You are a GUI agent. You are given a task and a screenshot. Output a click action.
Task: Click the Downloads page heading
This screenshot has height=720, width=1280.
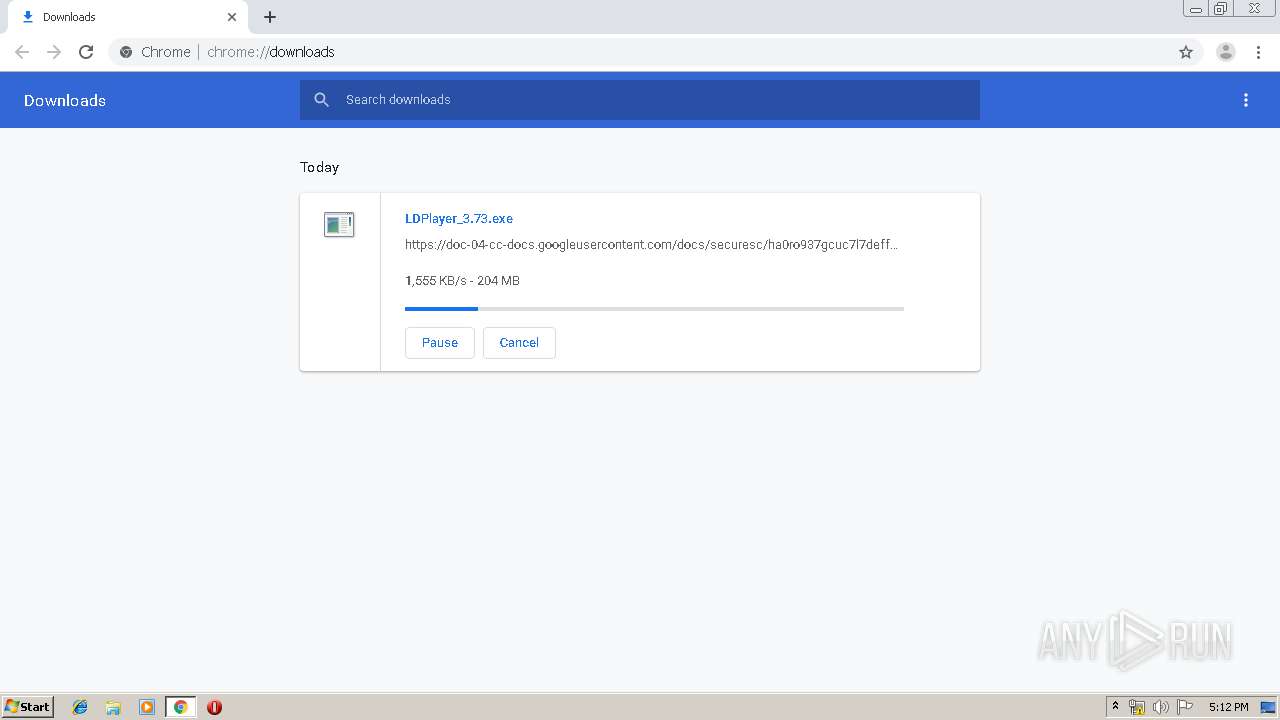[x=65, y=101]
